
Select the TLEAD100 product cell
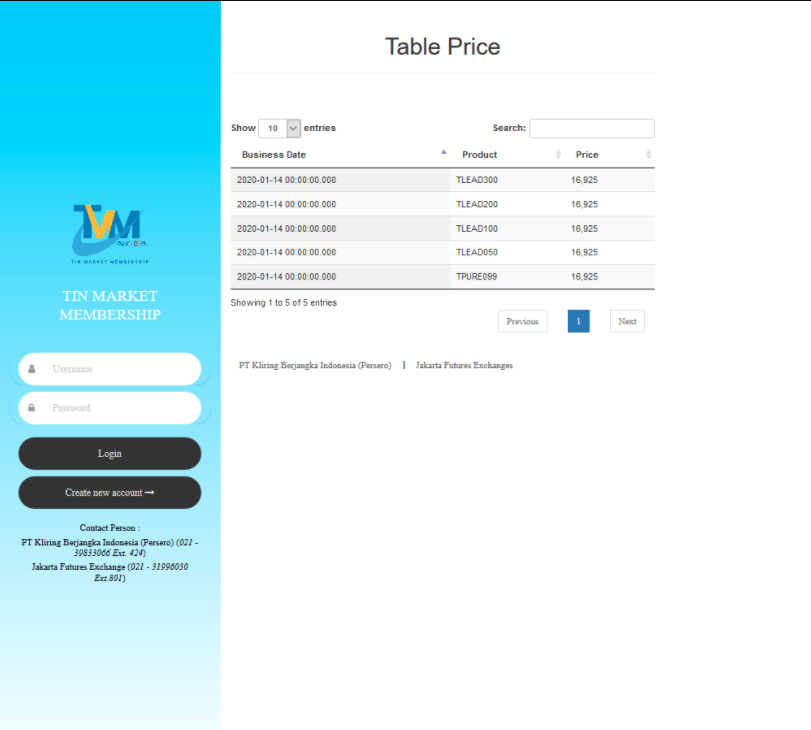(506, 229)
